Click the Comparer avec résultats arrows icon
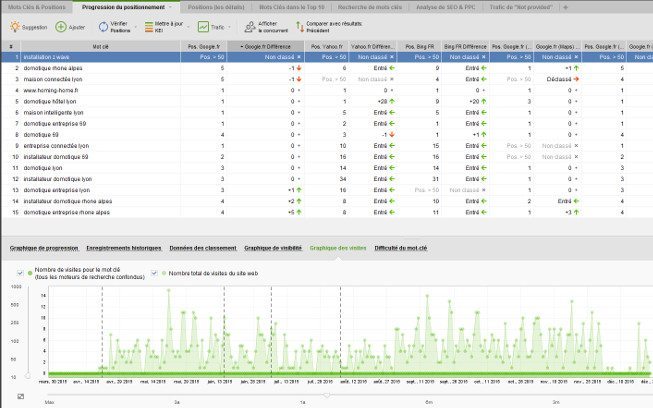 click(300, 27)
